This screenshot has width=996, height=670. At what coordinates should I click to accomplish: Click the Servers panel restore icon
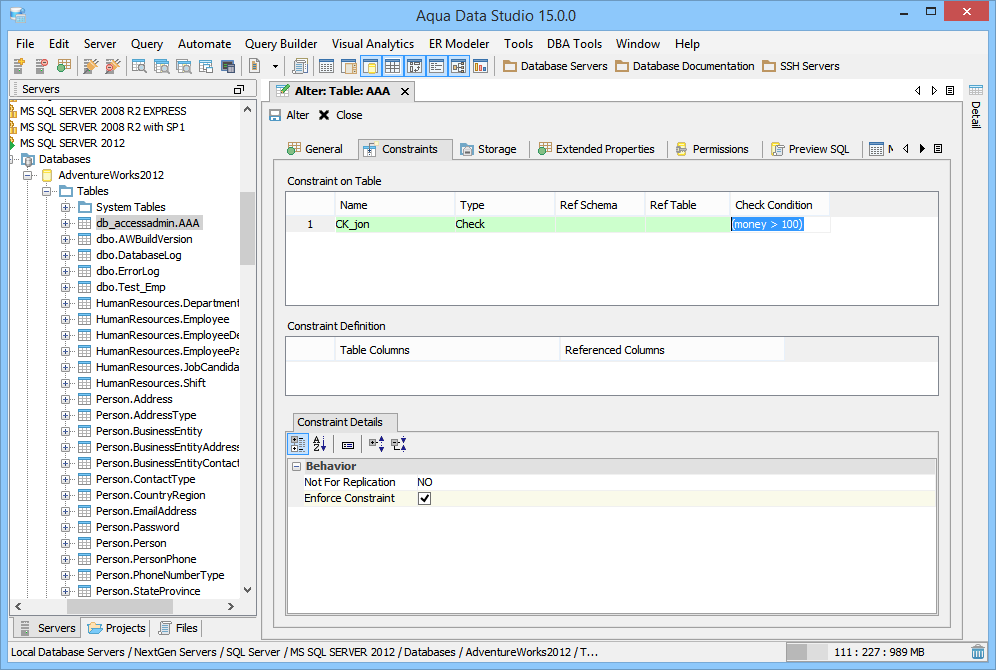pyautogui.click(x=239, y=90)
